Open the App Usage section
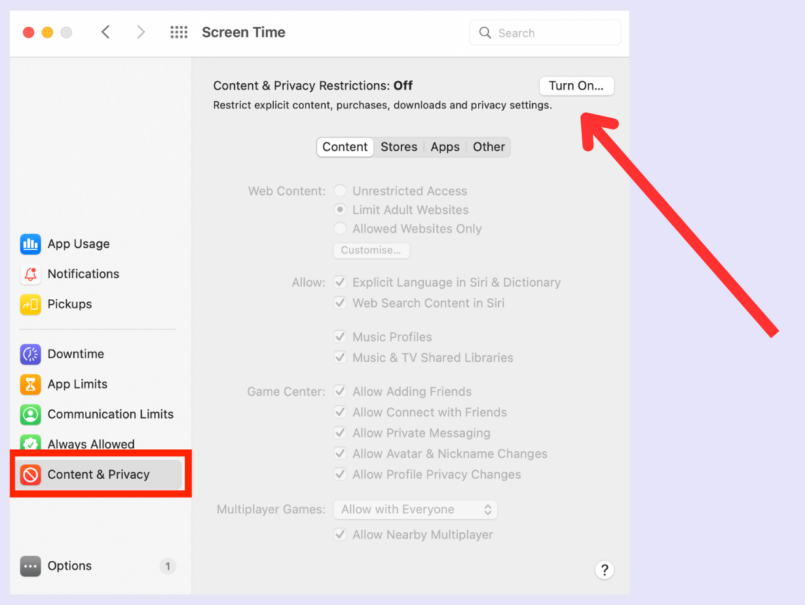This screenshot has width=805, height=605. click(76, 243)
